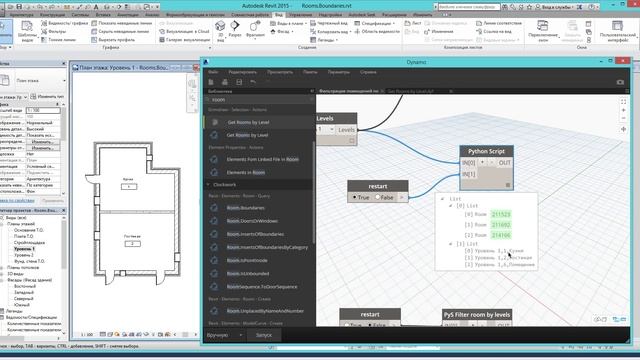The image size is (640, 360).
Task: Collapse Фасады (Фасад здания) tree node
Action: click(2, 280)
